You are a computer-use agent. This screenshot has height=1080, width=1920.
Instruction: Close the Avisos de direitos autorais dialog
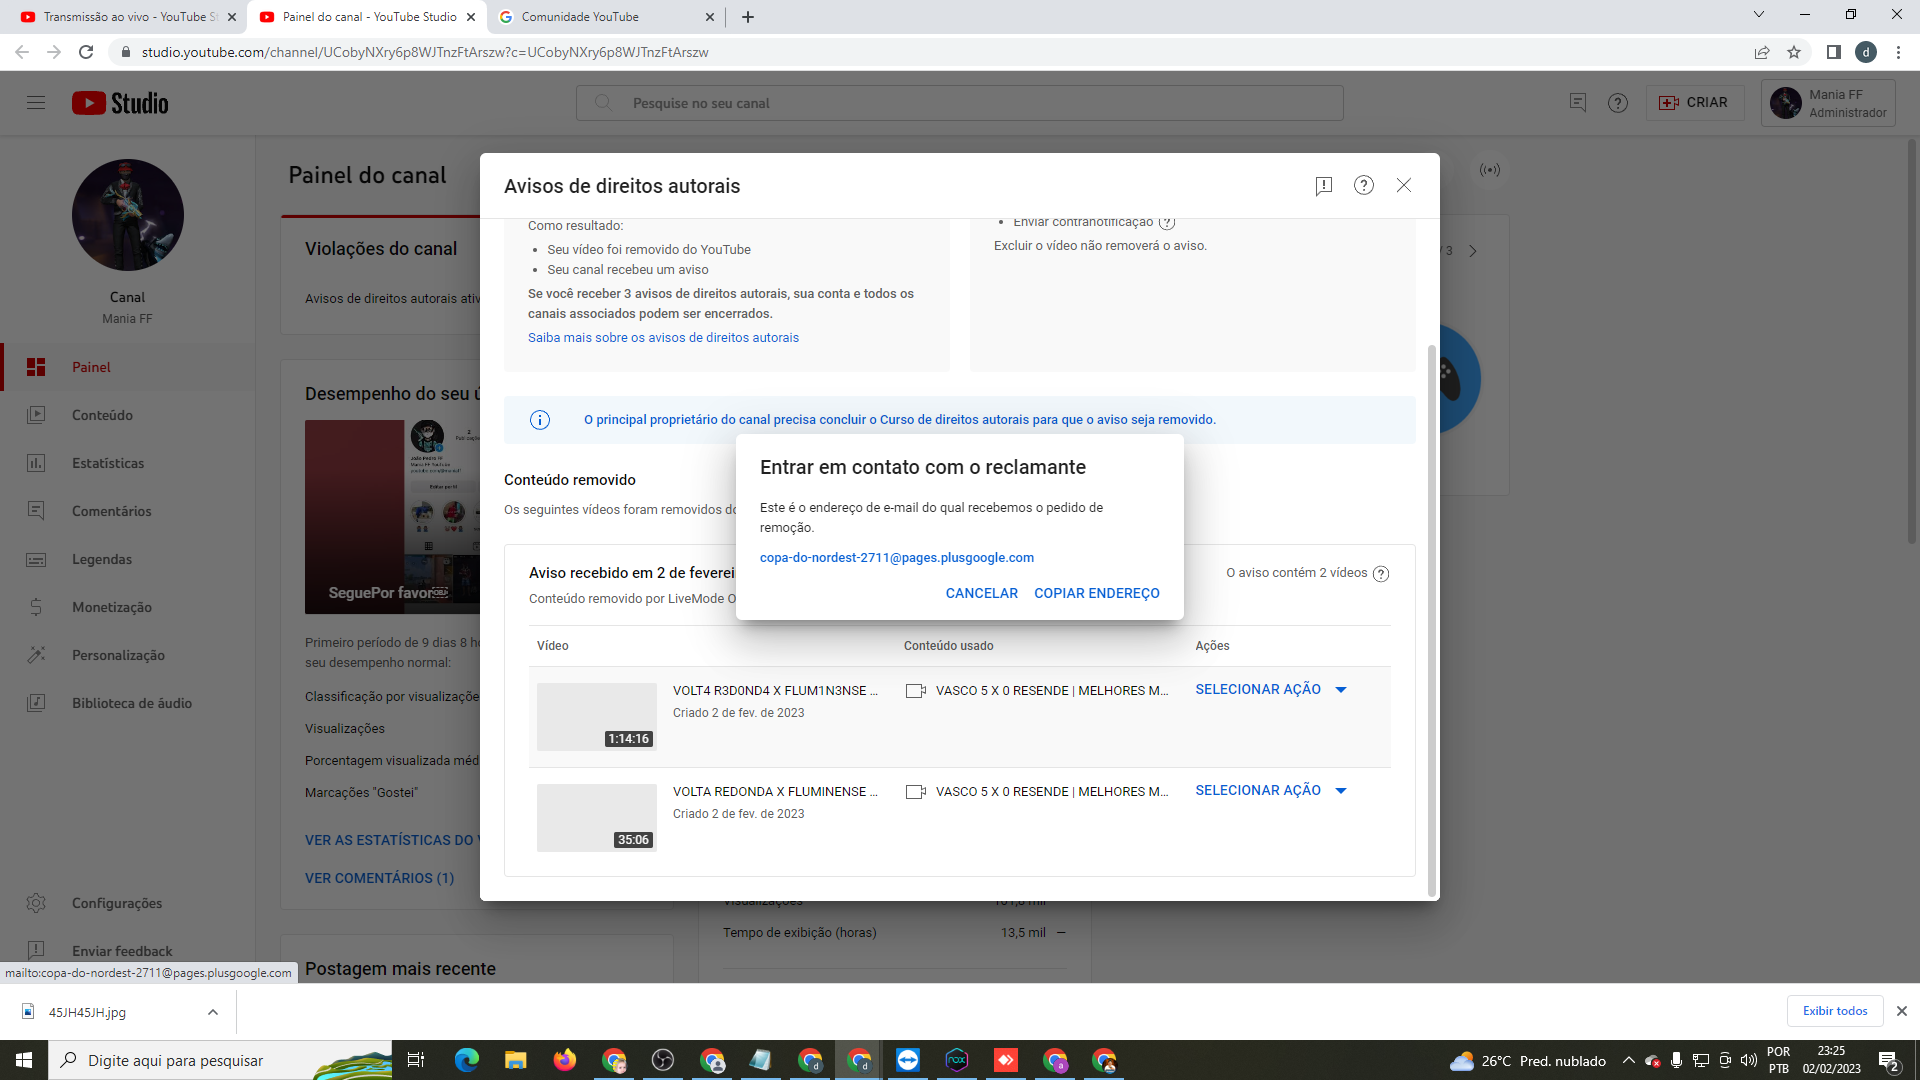click(x=1403, y=185)
